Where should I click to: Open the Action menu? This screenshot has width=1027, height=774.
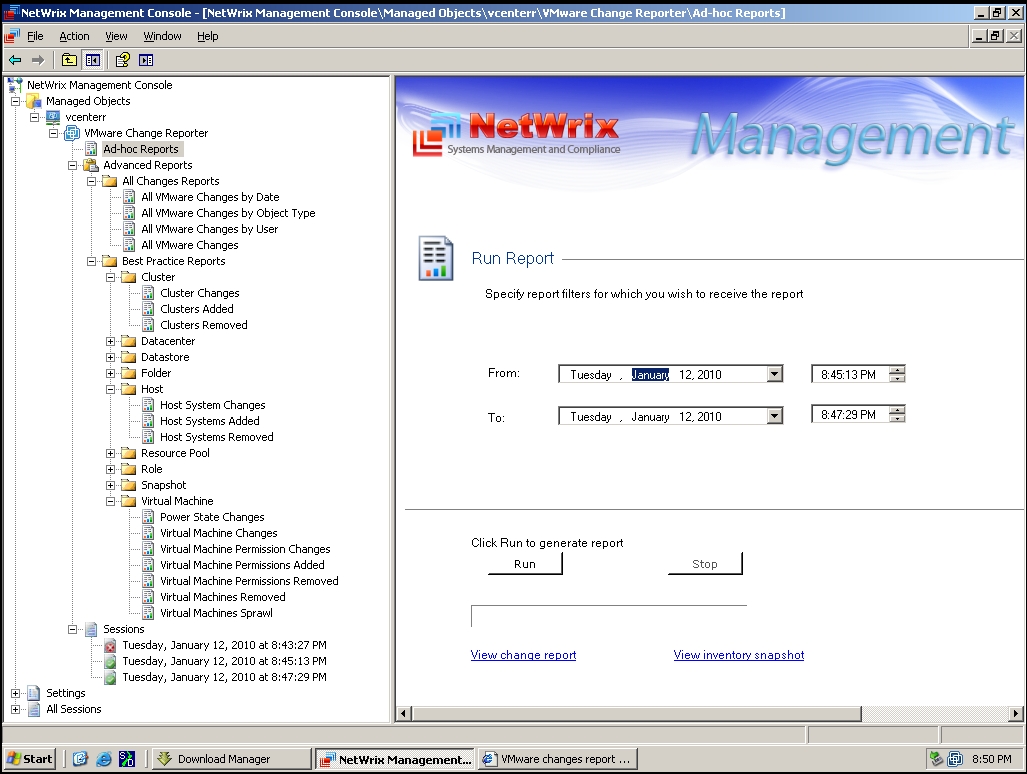tap(74, 36)
